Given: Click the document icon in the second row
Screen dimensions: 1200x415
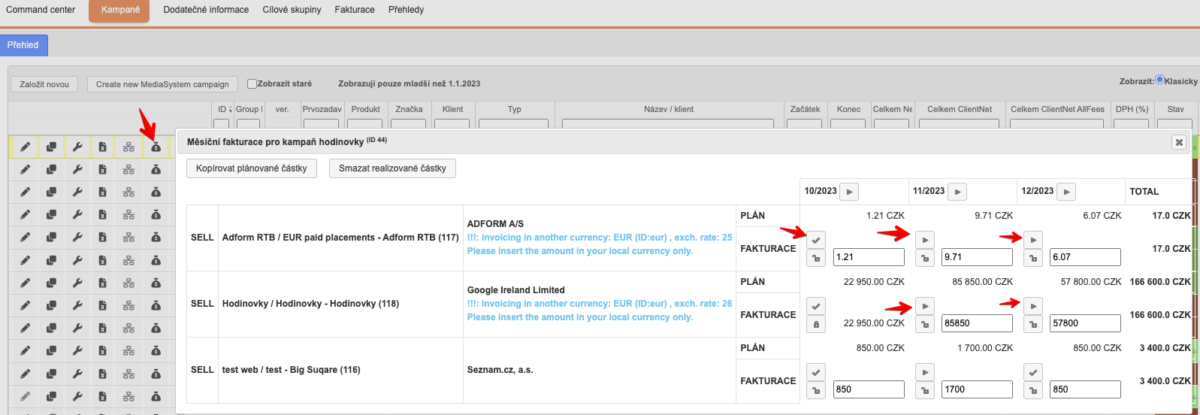Looking at the screenshot, I should [102, 171].
